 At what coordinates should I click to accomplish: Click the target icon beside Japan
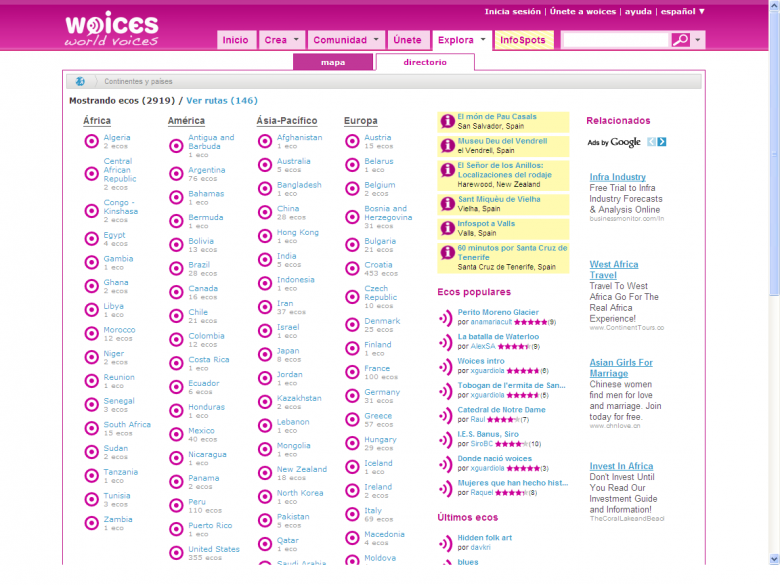coord(265,355)
